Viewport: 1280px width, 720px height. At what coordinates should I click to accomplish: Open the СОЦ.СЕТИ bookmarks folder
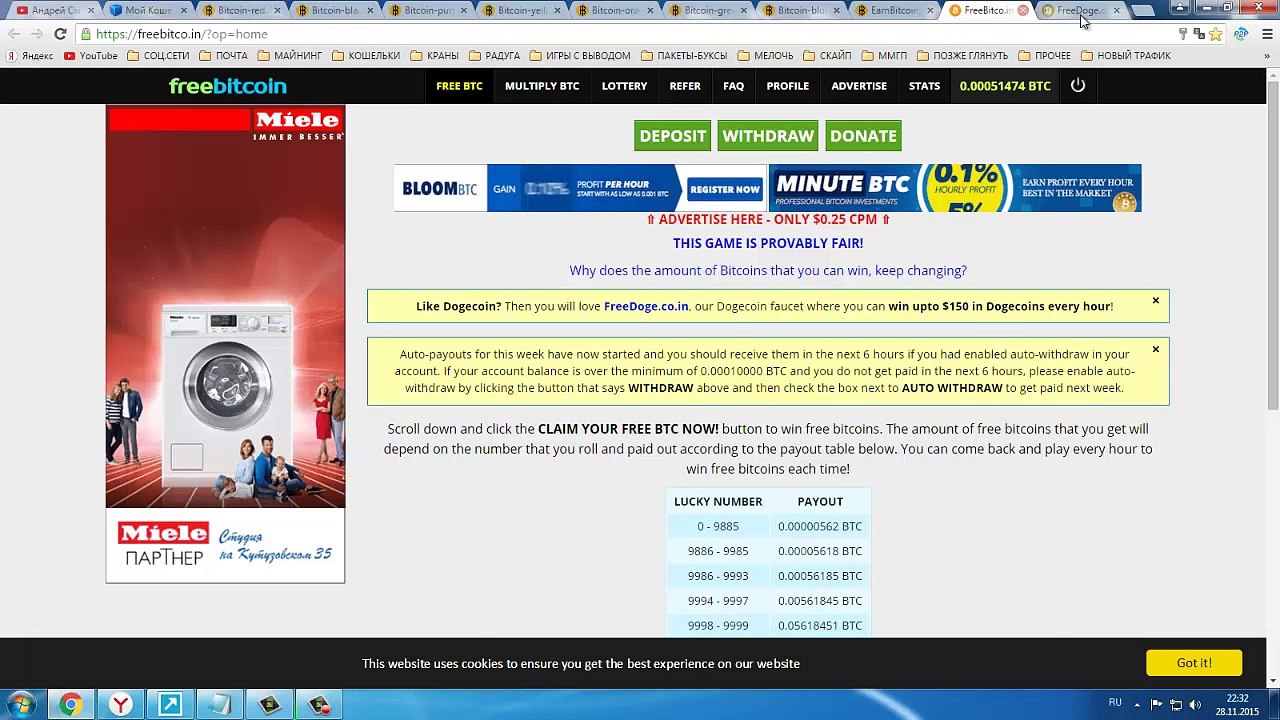point(159,56)
